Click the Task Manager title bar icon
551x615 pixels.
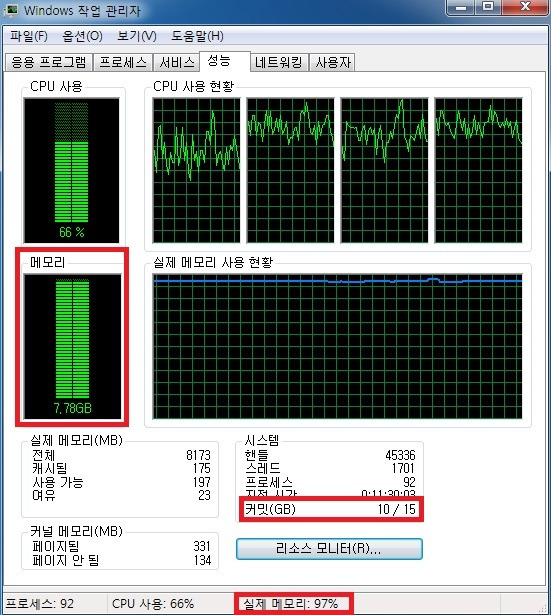[x=9, y=10]
